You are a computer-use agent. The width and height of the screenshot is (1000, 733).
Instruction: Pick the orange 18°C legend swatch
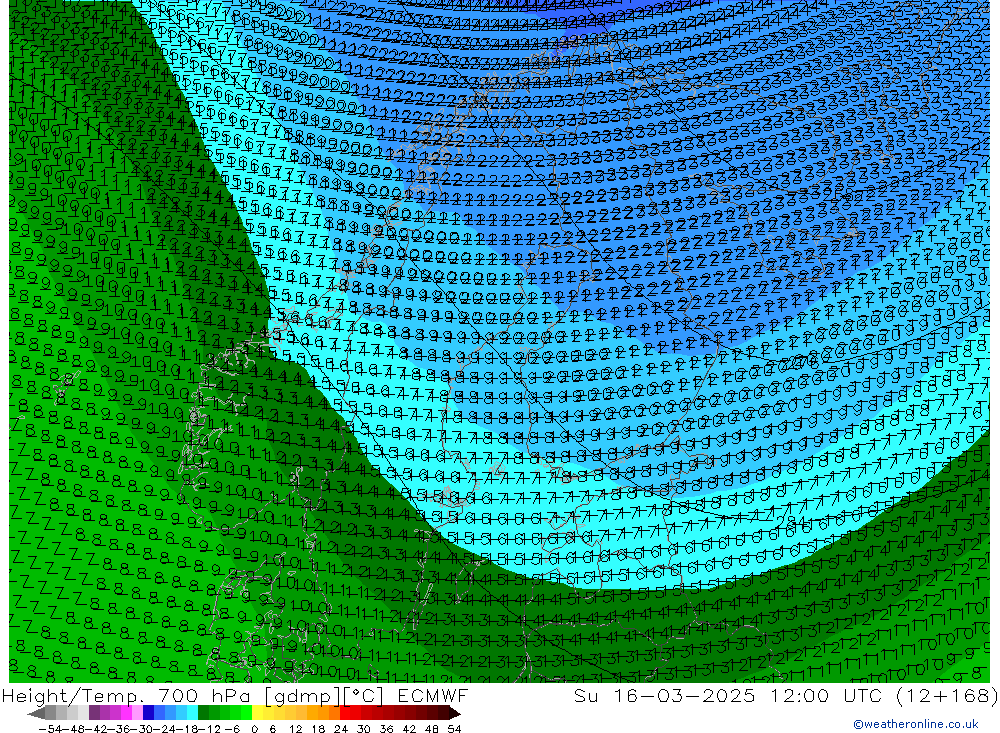point(323,713)
